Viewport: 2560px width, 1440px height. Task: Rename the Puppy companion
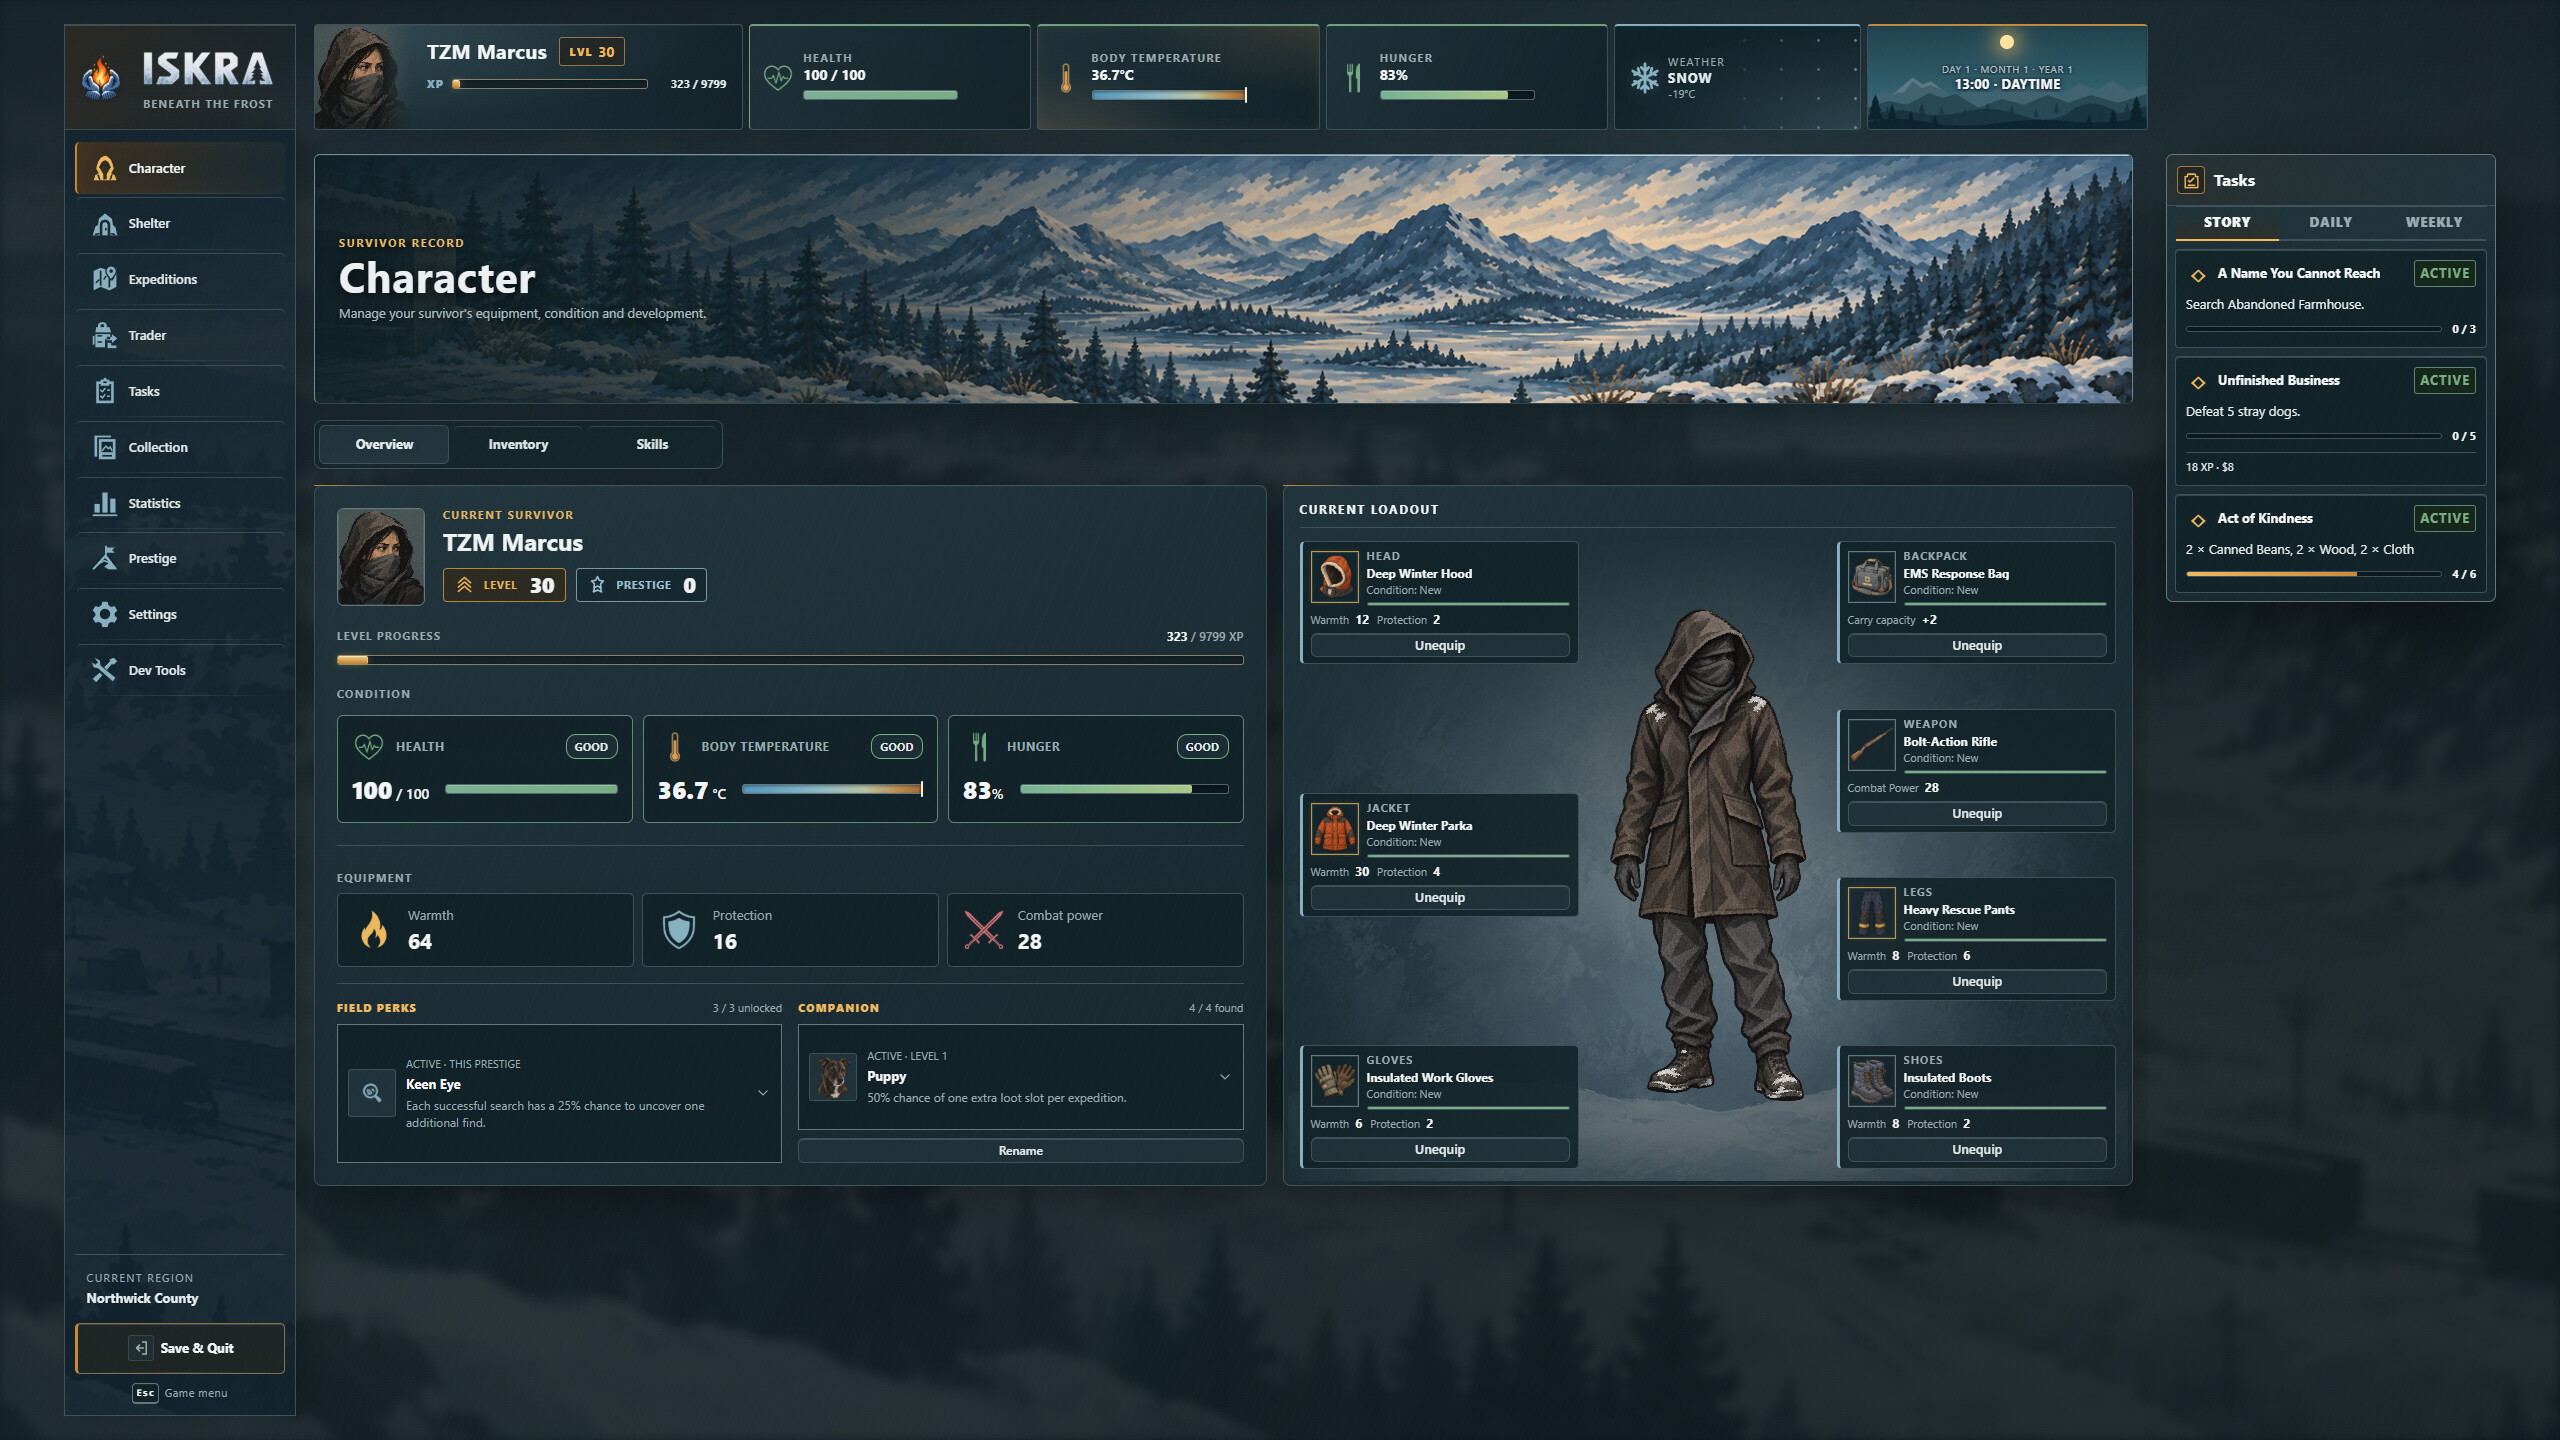pyautogui.click(x=1020, y=1151)
